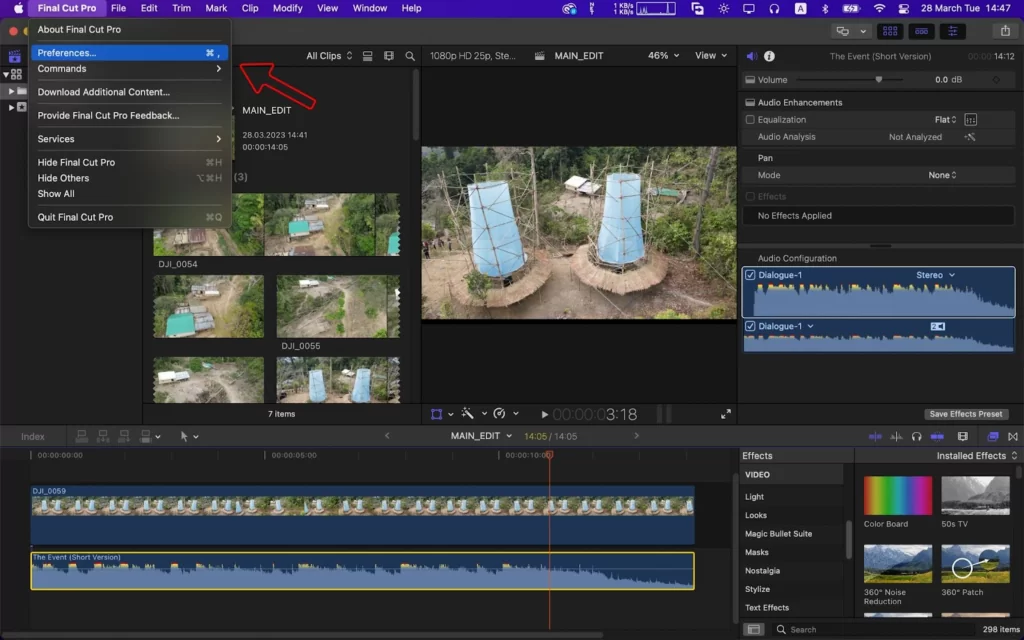The height and width of the screenshot is (640, 1024).
Task: Toggle video skimming in the timeline
Action: [875, 436]
